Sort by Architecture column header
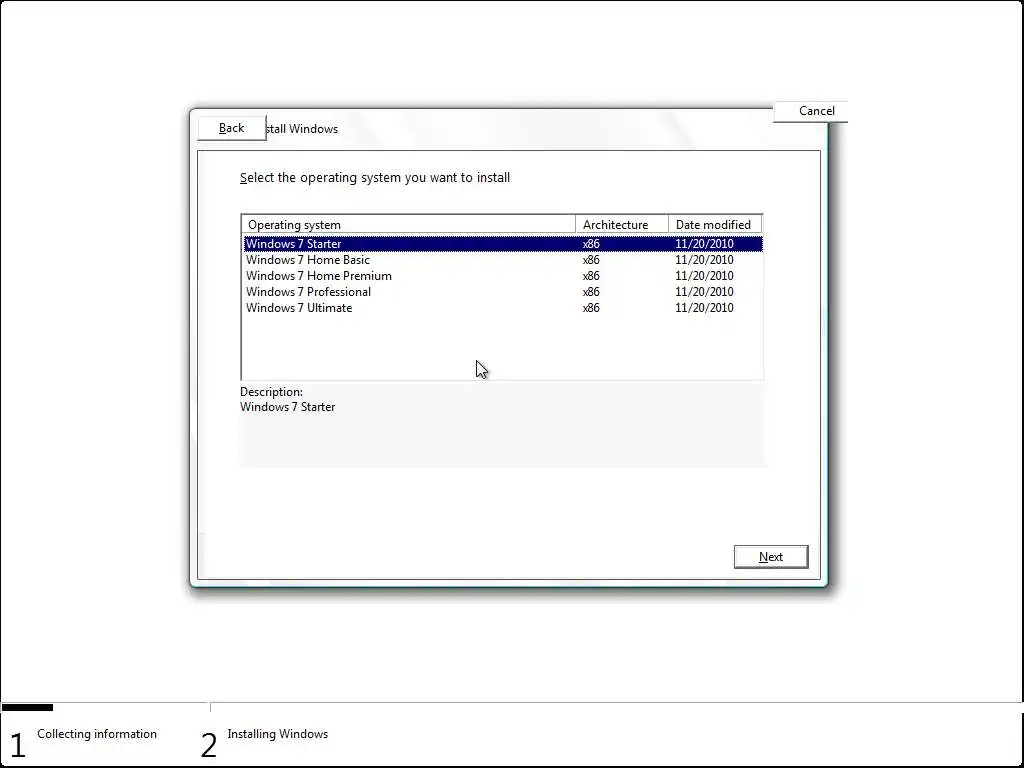1024x768 pixels. click(622, 225)
